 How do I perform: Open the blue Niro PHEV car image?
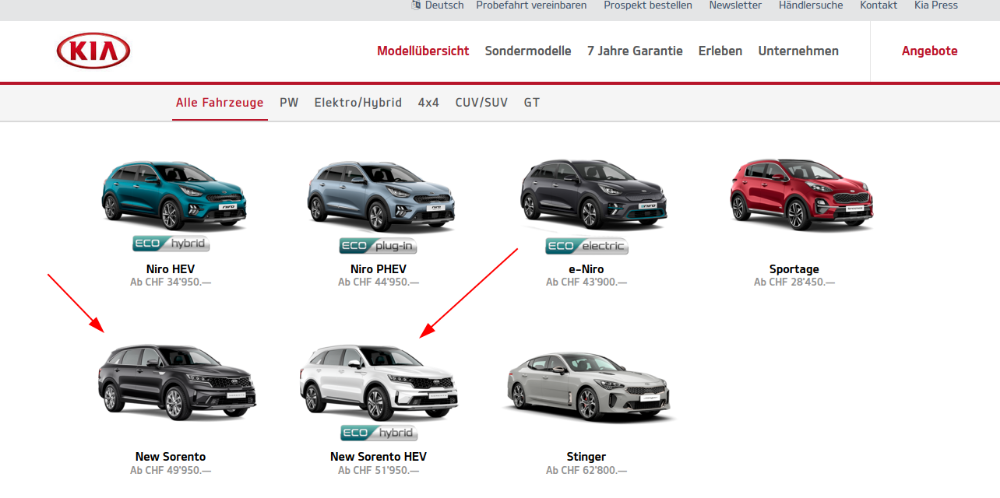[381, 196]
